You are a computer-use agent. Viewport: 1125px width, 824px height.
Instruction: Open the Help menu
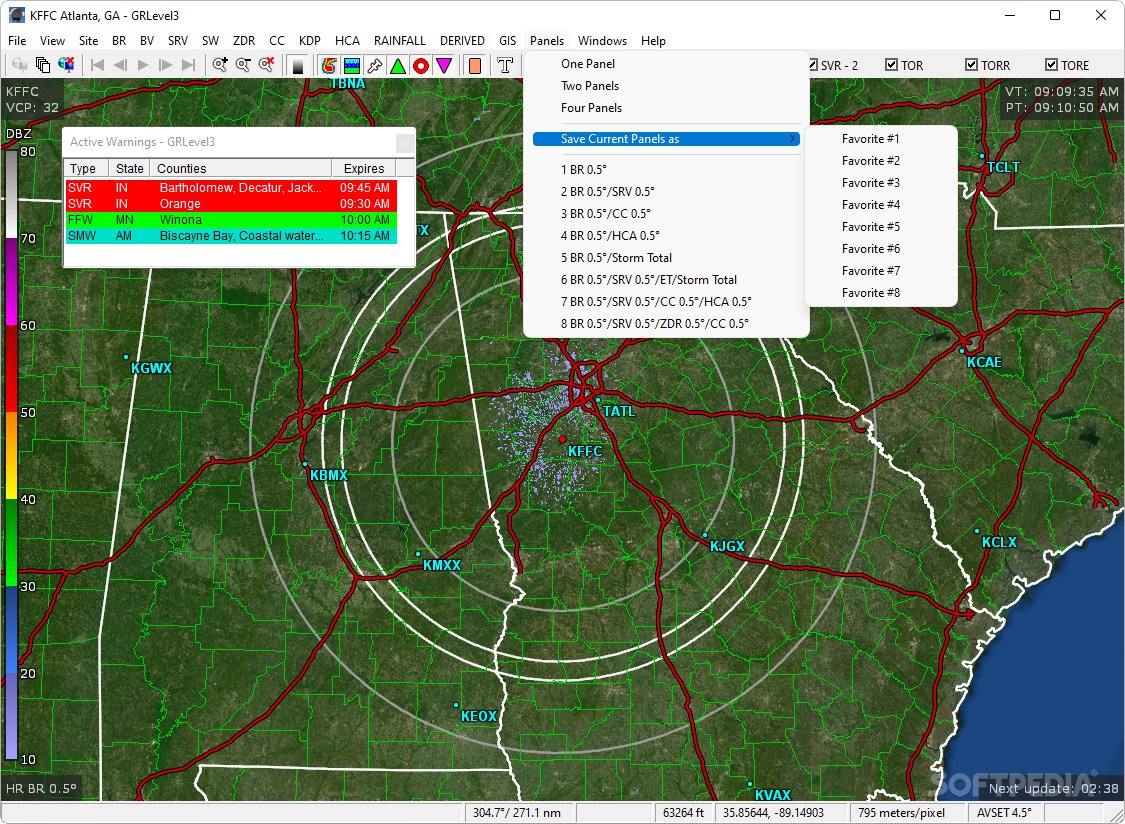click(653, 41)
